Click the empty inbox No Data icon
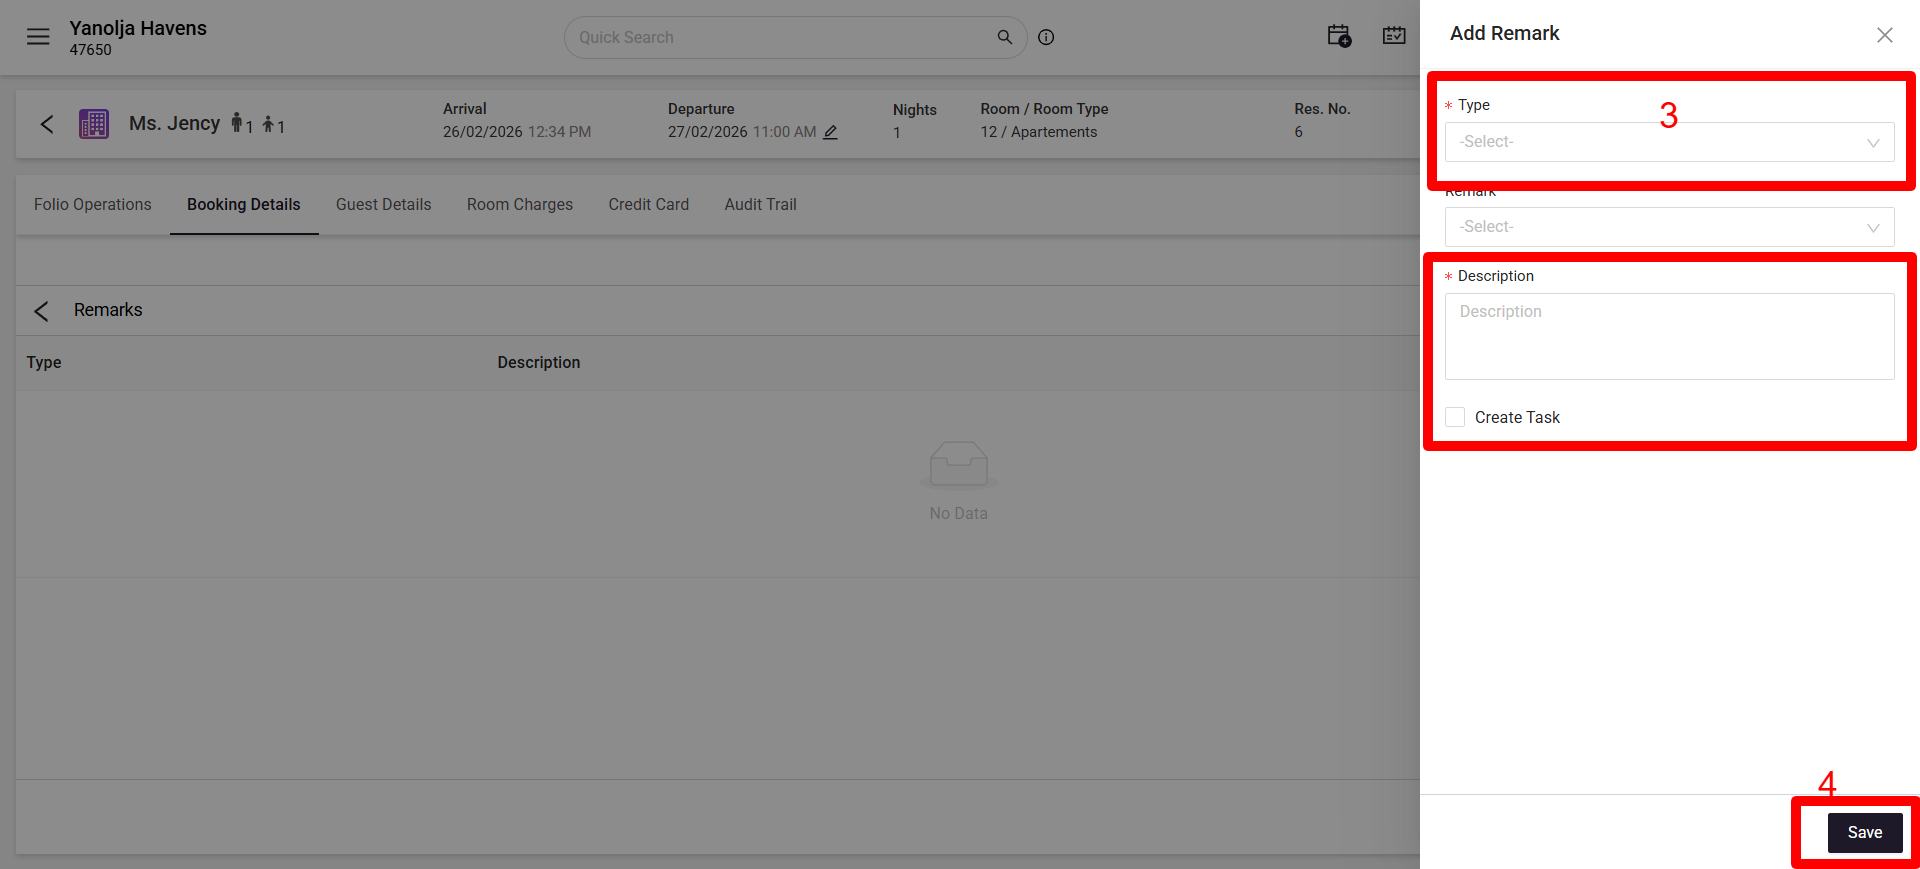Image resolution: width=1920 pixels, height=869 pixels. tap(958, 464)
